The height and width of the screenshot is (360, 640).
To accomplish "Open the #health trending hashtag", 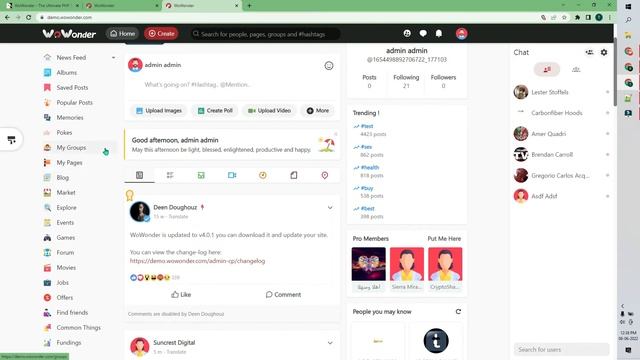I will click(x=370, y=167).
